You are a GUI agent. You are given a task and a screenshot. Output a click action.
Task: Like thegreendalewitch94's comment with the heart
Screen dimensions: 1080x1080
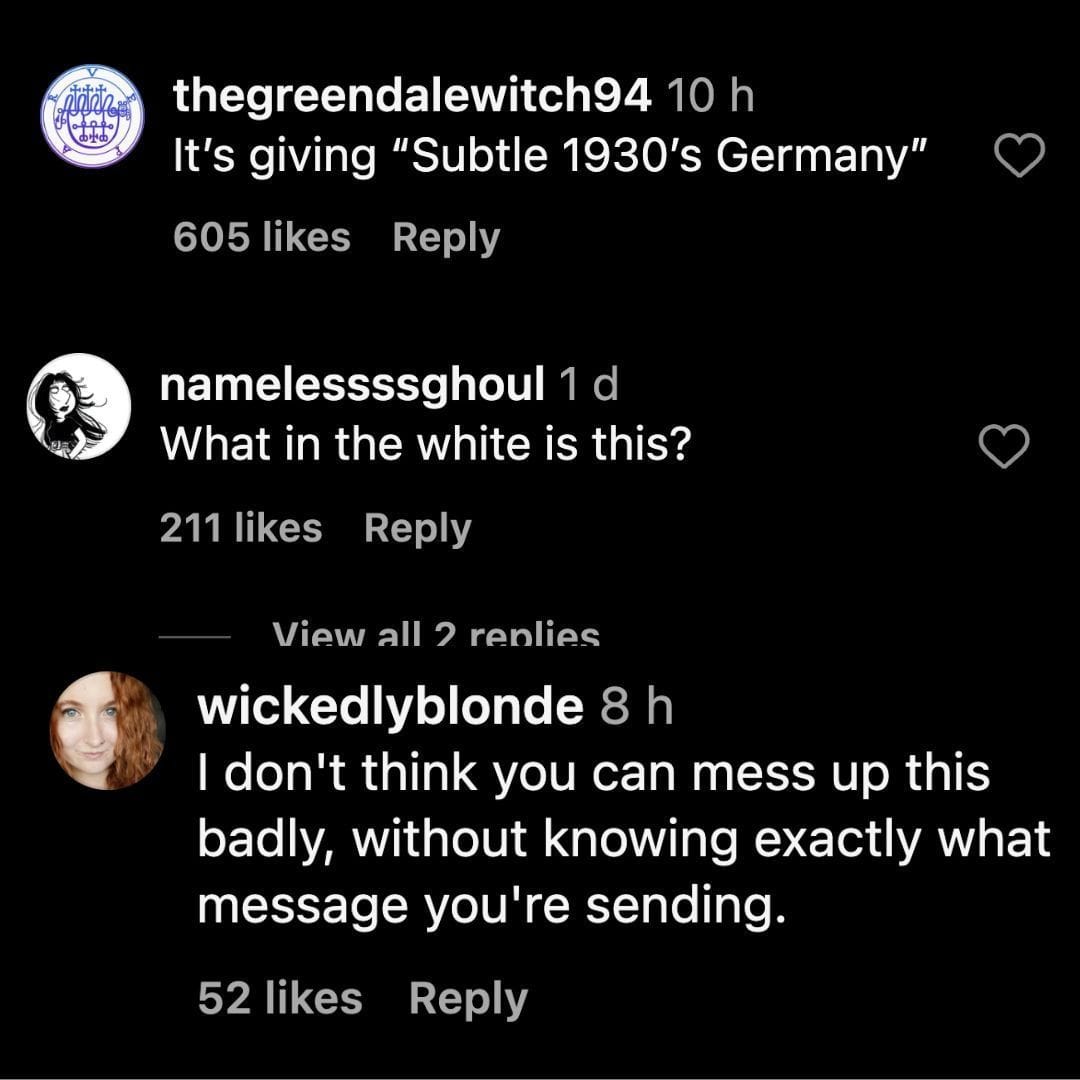coord(1021,157)
